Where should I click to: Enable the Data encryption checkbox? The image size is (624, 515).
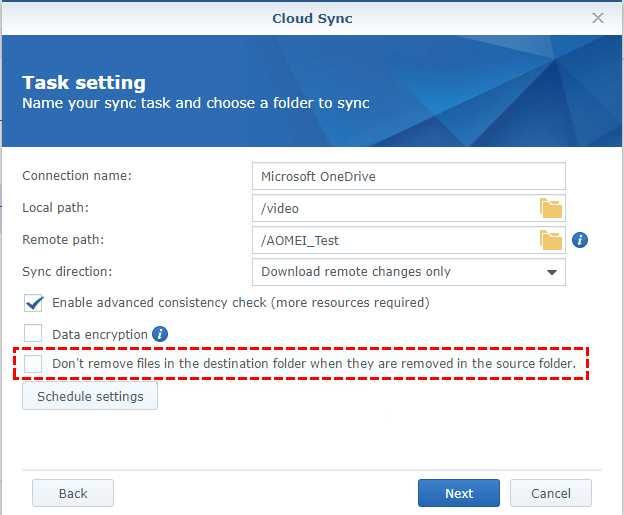point(34,334)
